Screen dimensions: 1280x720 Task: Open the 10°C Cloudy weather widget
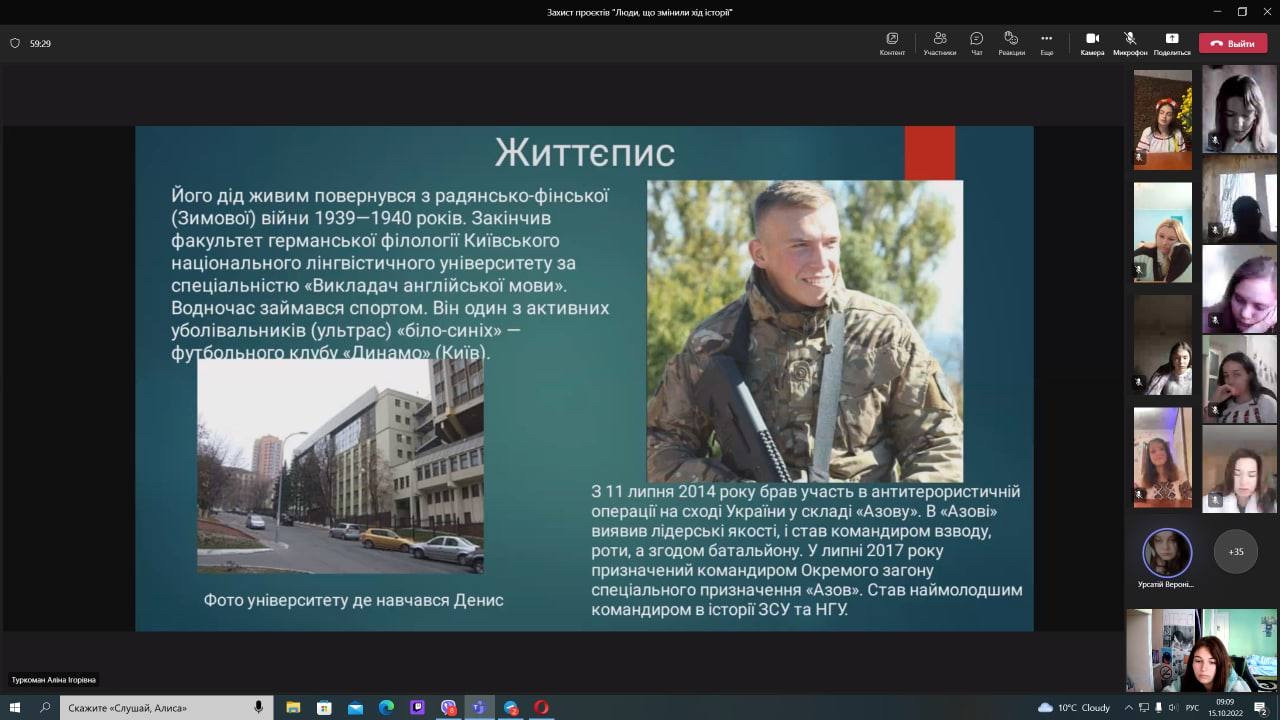[x=1074, y=708]
